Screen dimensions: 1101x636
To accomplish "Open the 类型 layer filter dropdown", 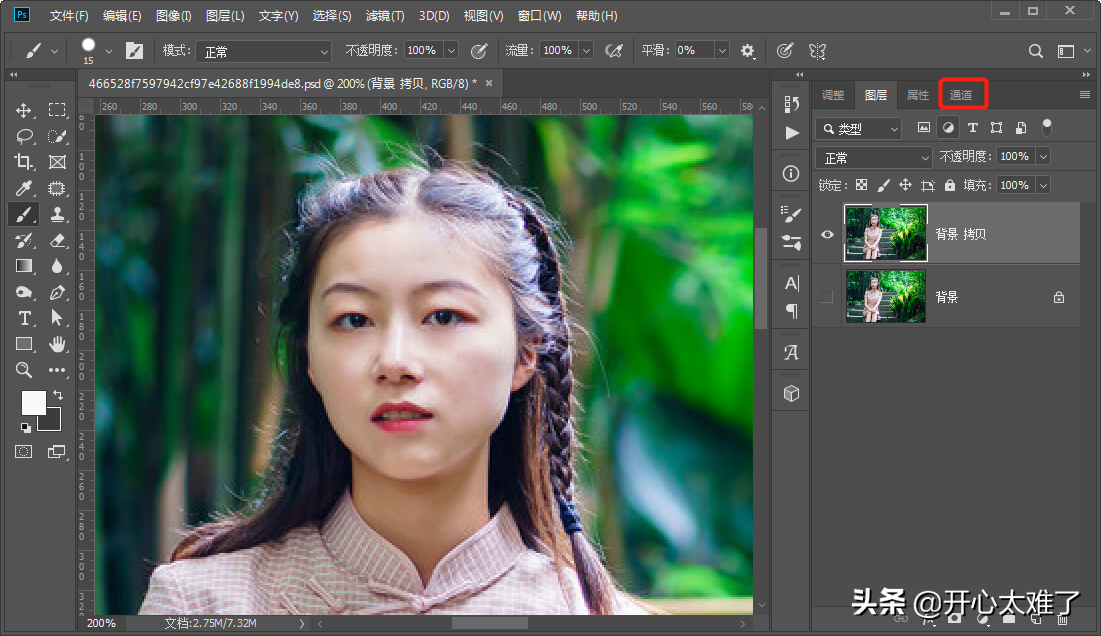I will tap(859, 129).
